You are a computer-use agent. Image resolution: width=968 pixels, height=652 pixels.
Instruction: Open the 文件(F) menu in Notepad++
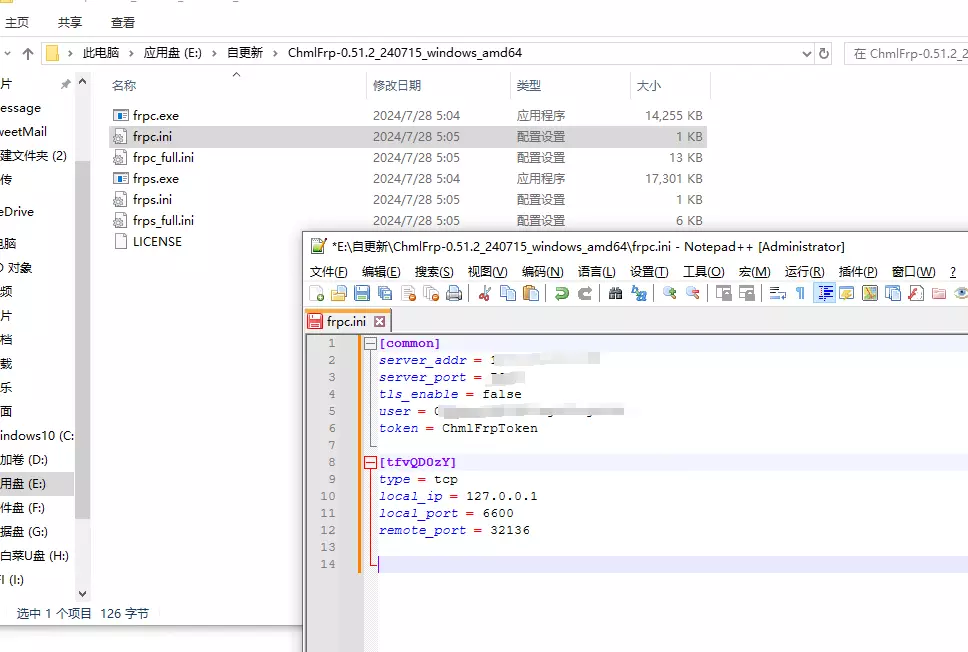tap(328, 272)
